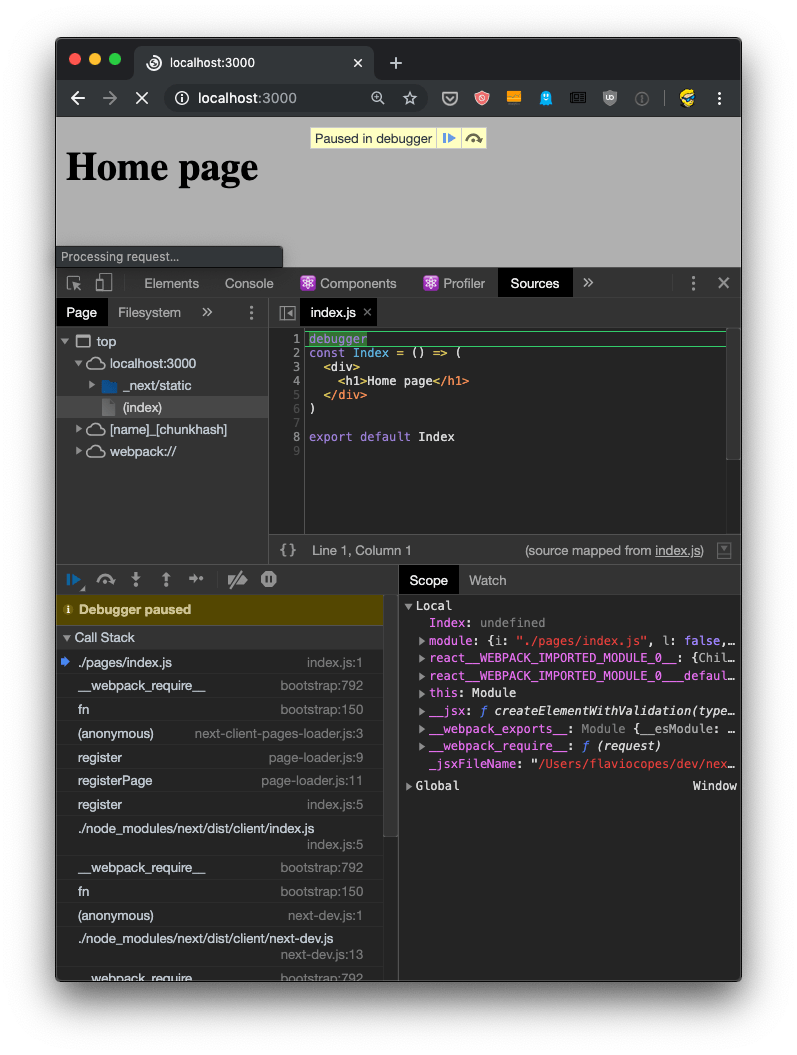Expand the Global scope section
797x1055 pixels.
point(409,786)
